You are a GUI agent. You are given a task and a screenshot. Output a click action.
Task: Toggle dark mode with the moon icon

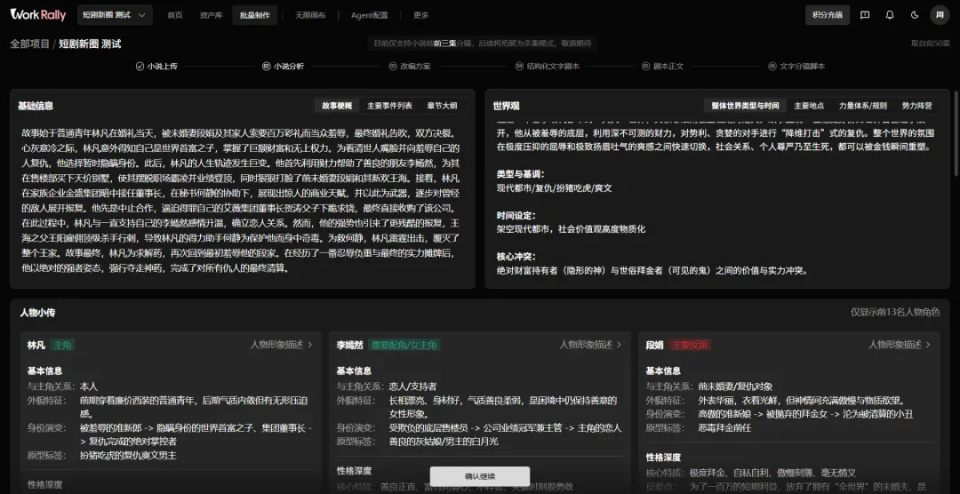(915, 15)
